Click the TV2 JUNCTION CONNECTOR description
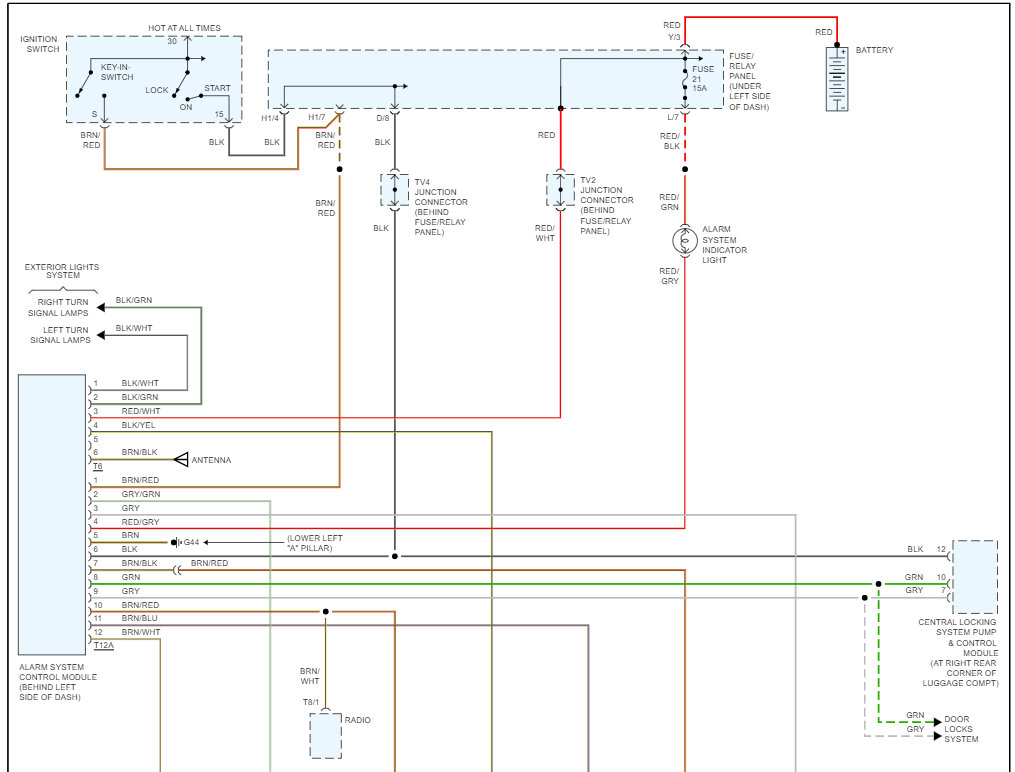Viewport: 1015px width, 772px height. tap(606, 205)
